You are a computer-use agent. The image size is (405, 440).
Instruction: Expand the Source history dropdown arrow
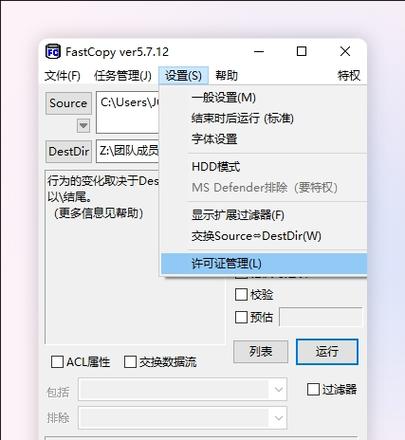(x=83, y=126)
